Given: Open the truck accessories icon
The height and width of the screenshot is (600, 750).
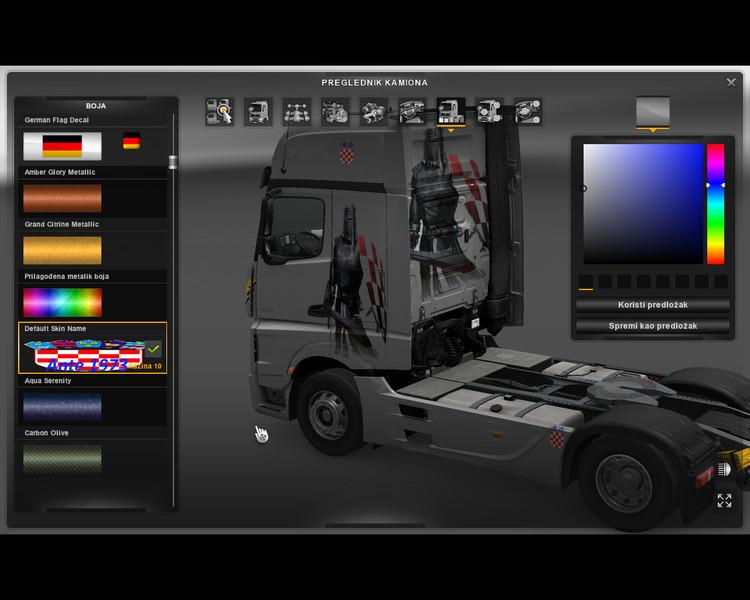Looking at the screenshot, I should click(x=489, y=111).
